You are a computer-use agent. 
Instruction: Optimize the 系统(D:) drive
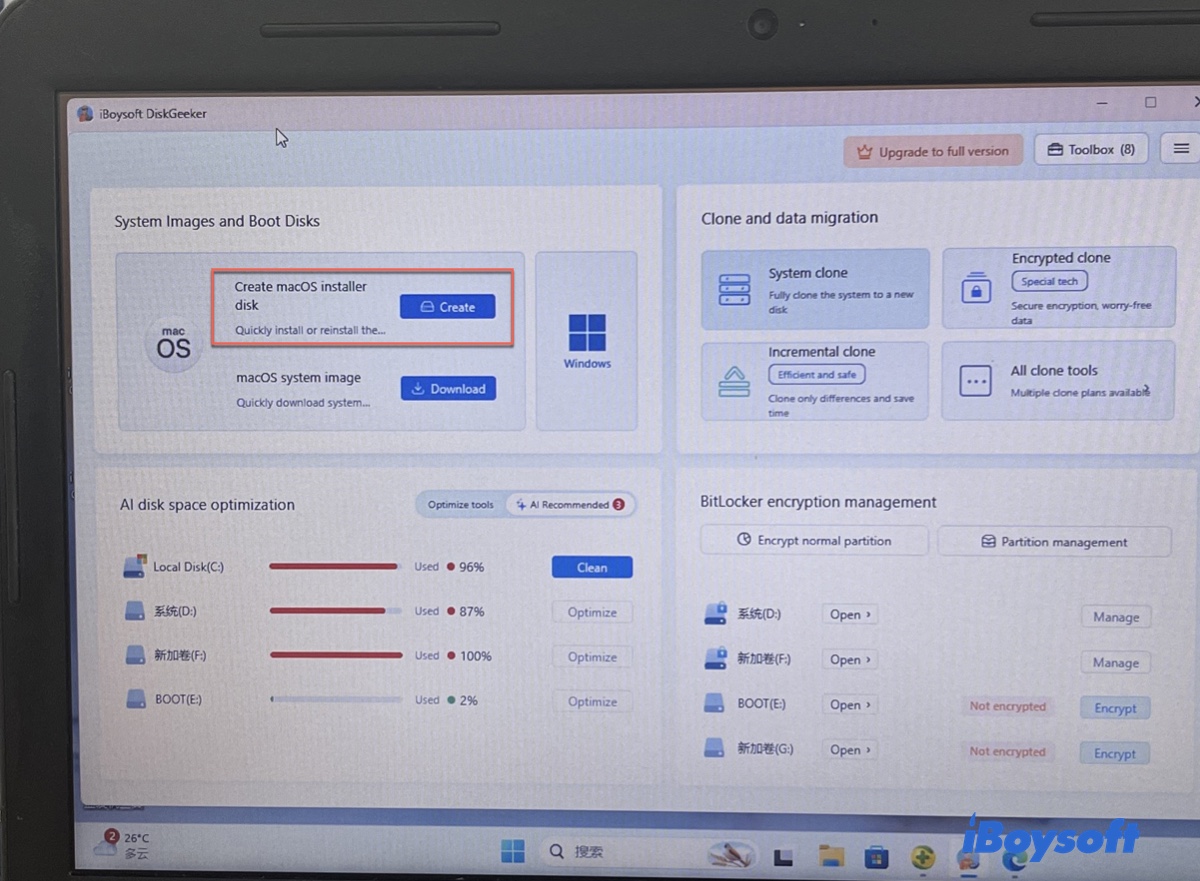(x=592, y=612)
